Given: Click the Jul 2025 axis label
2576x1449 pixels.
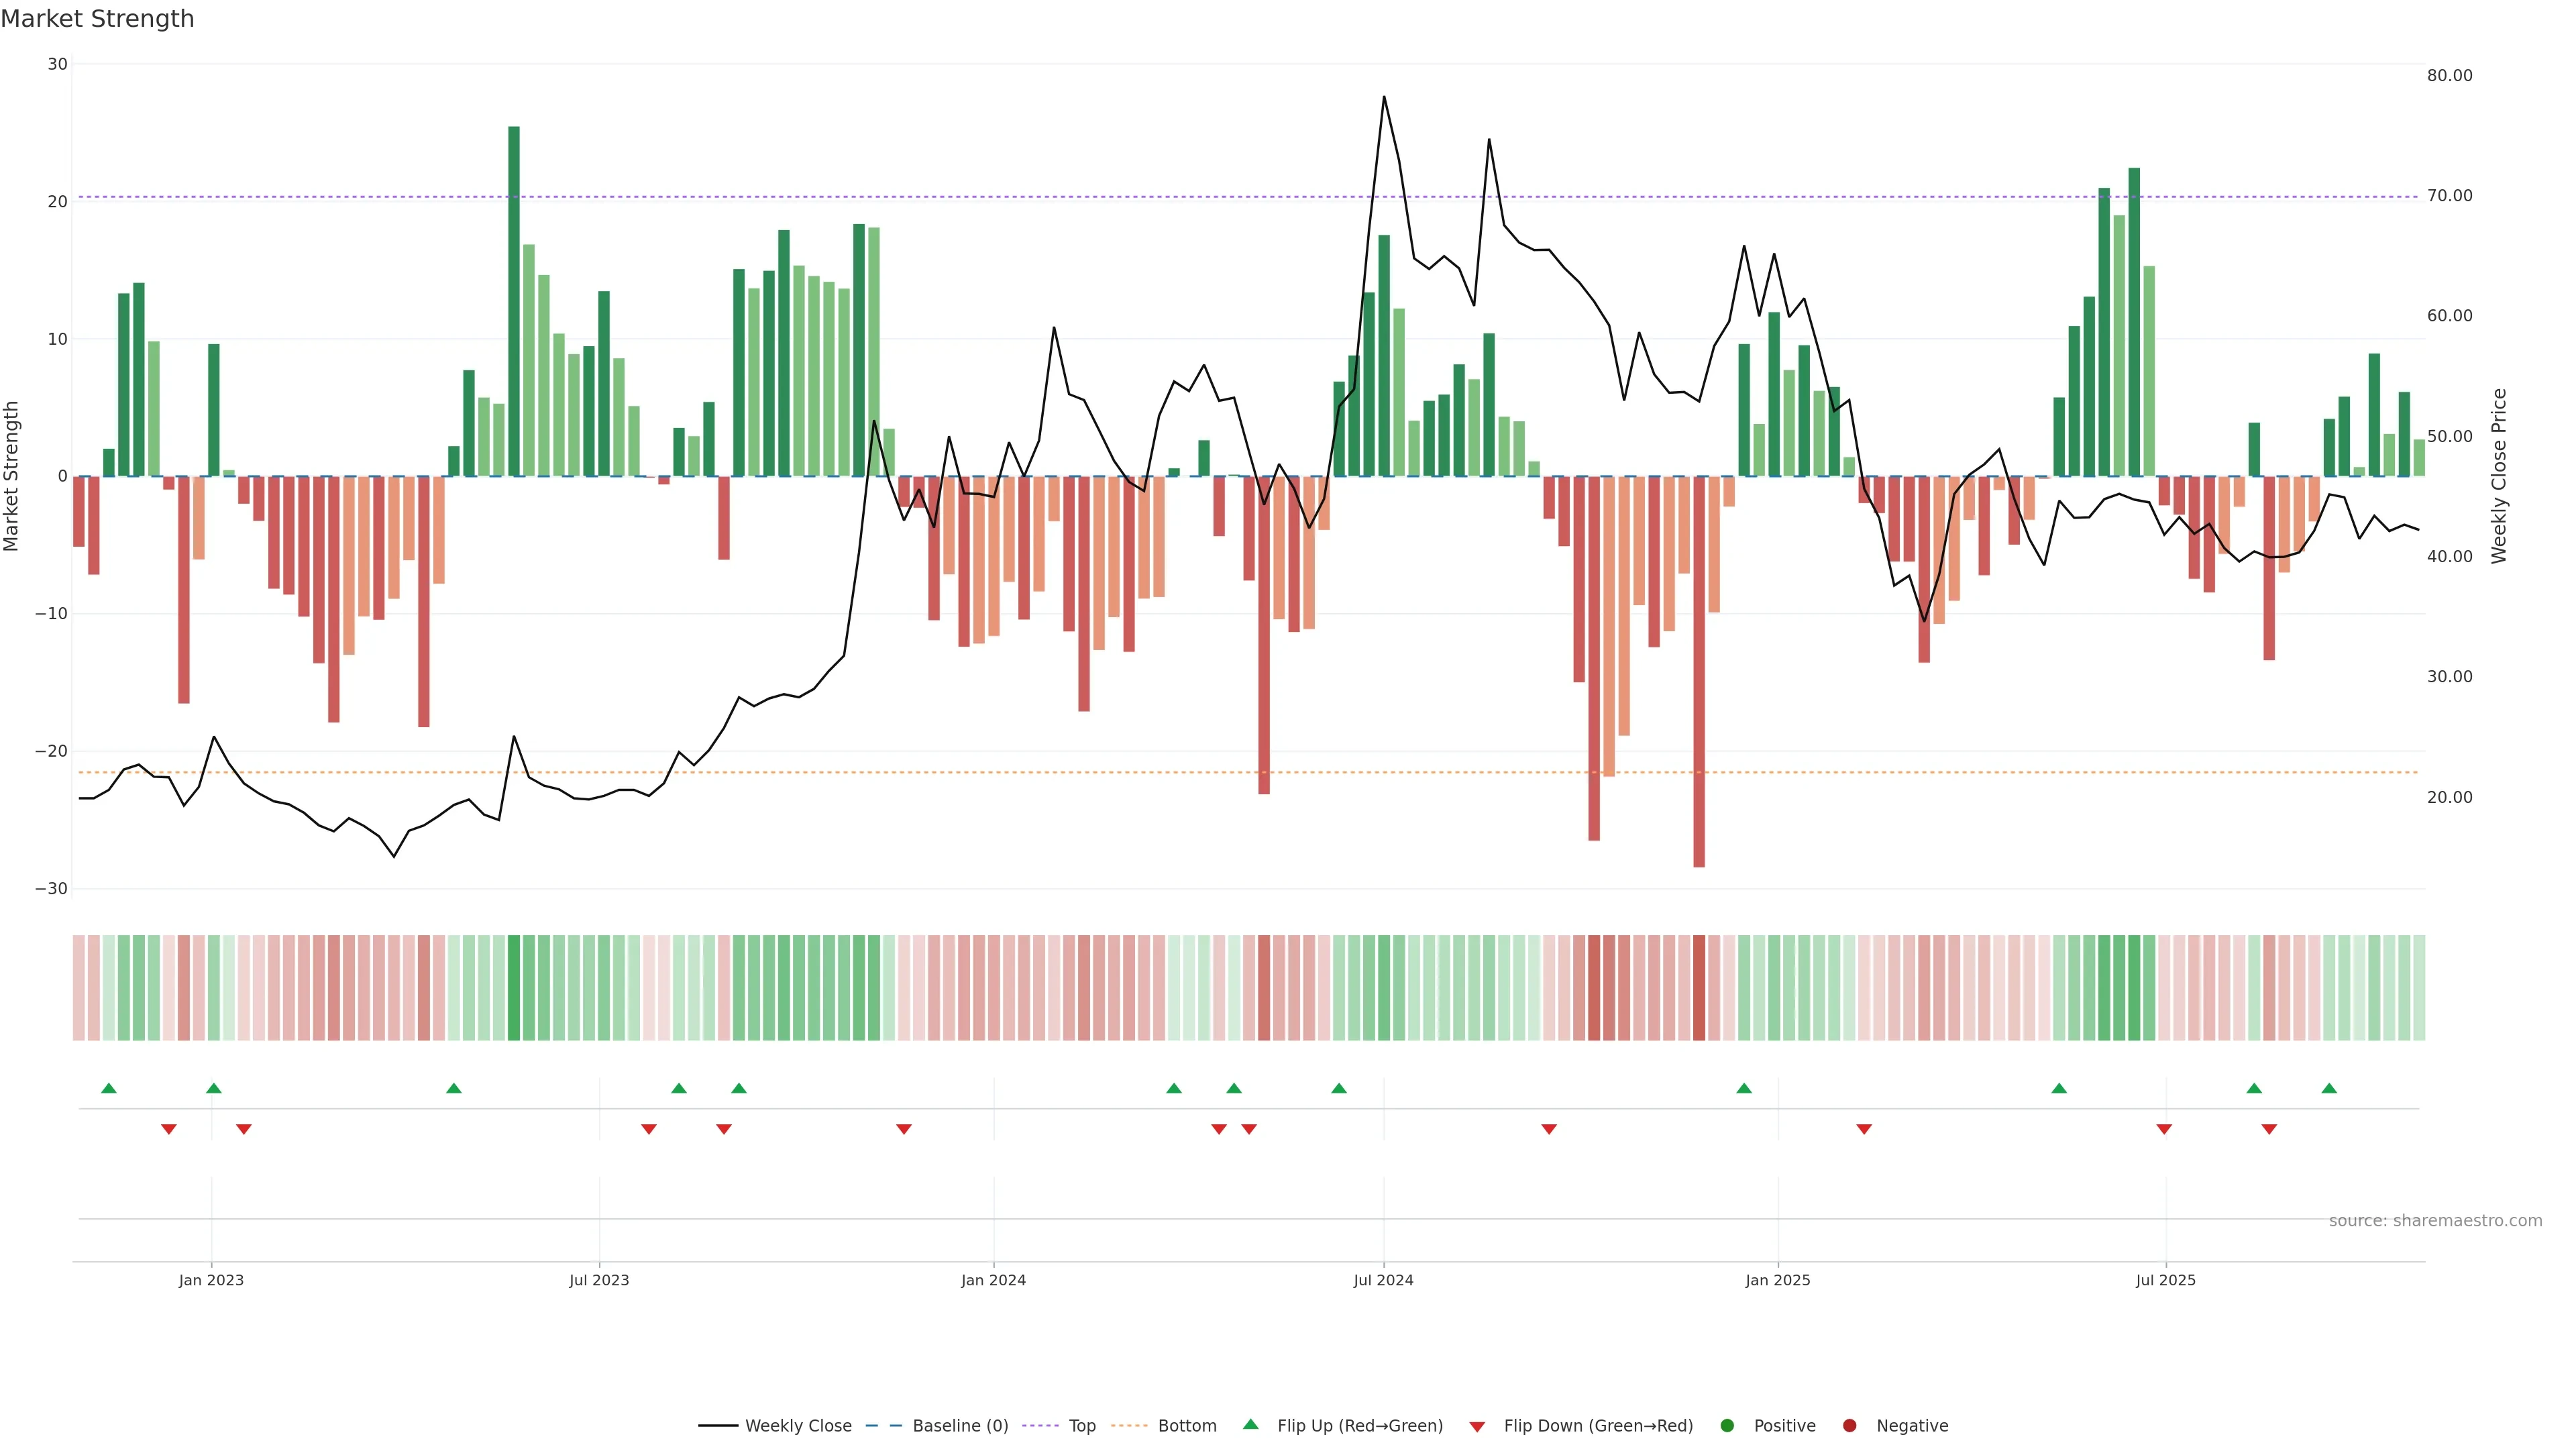Looking at the screenshot, I should [x=2165, y=1280].
